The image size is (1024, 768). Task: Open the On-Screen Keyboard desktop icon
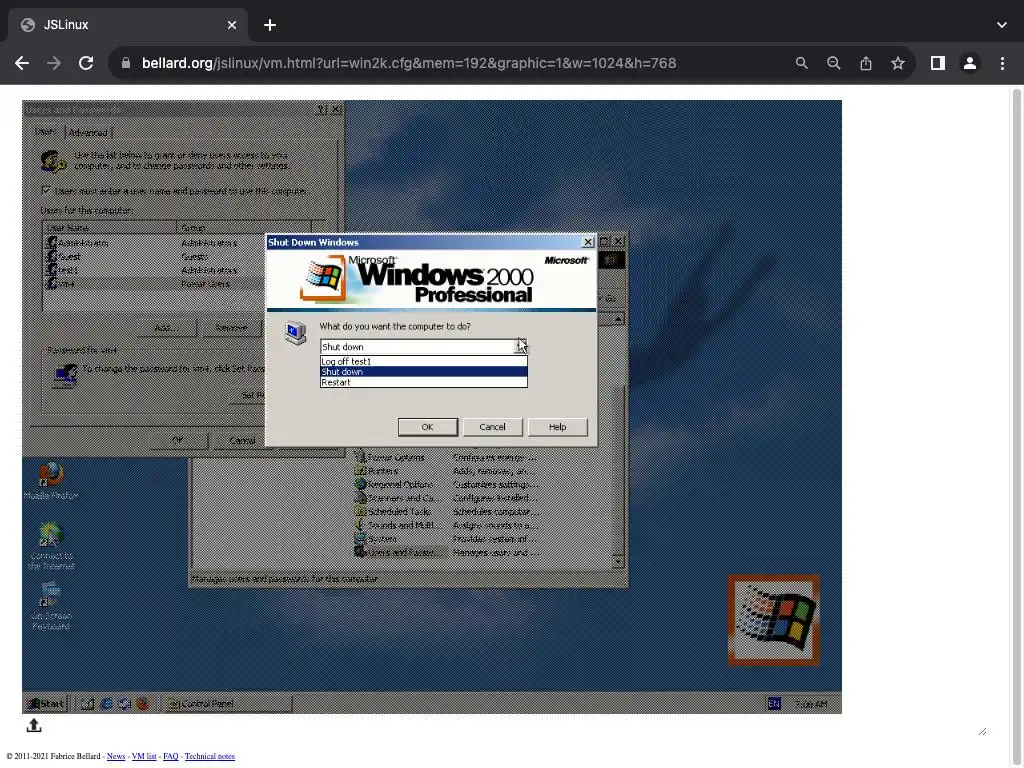(51, 606)
